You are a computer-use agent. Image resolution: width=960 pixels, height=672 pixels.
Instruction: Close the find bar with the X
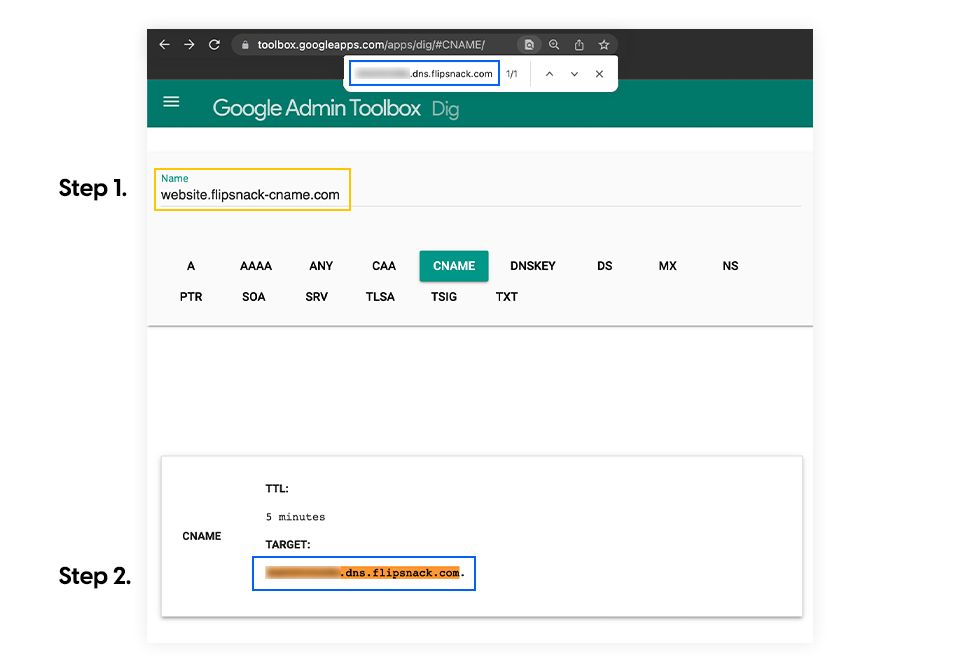click(599, 73)
